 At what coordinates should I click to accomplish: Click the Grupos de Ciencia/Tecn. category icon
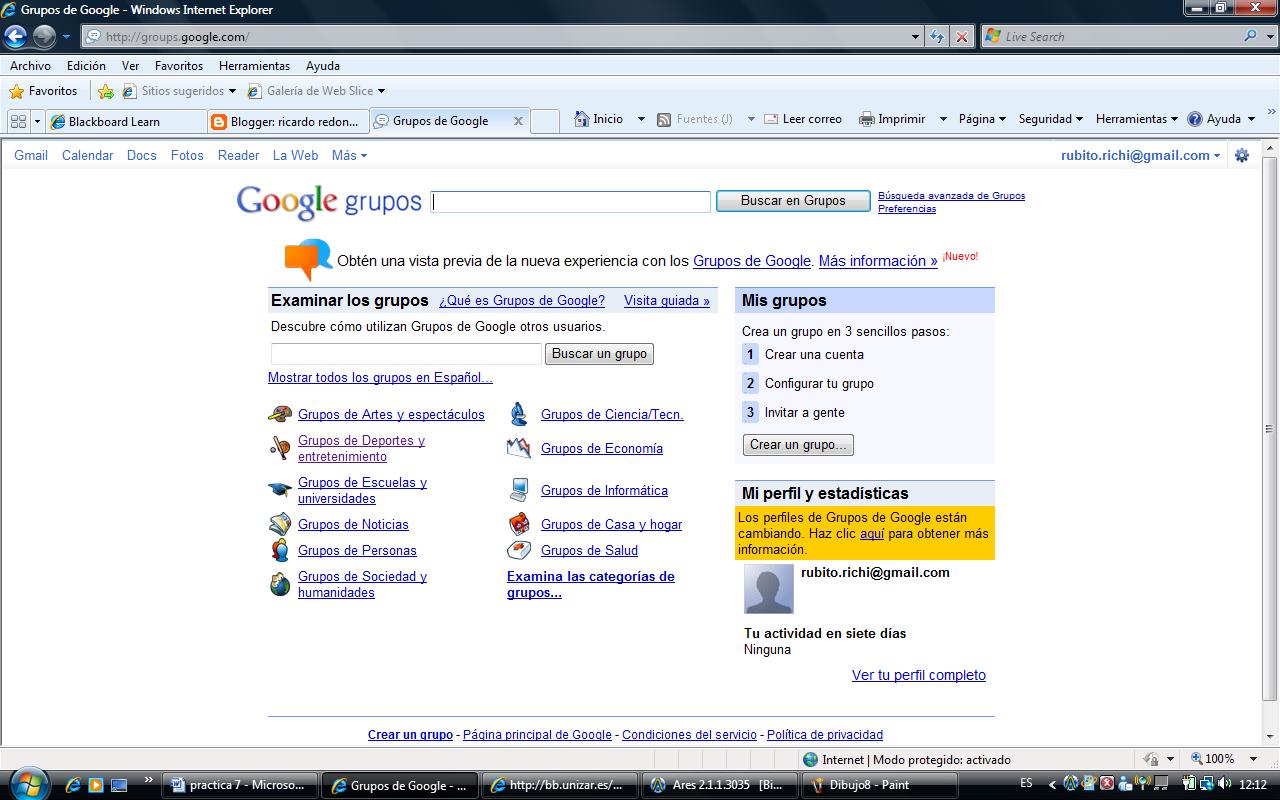pyautogui.click(x=519, y=413)
